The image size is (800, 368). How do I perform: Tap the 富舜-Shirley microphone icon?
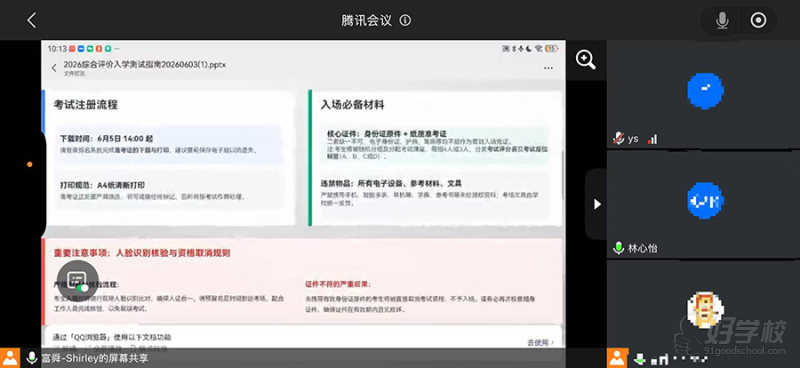32,358
